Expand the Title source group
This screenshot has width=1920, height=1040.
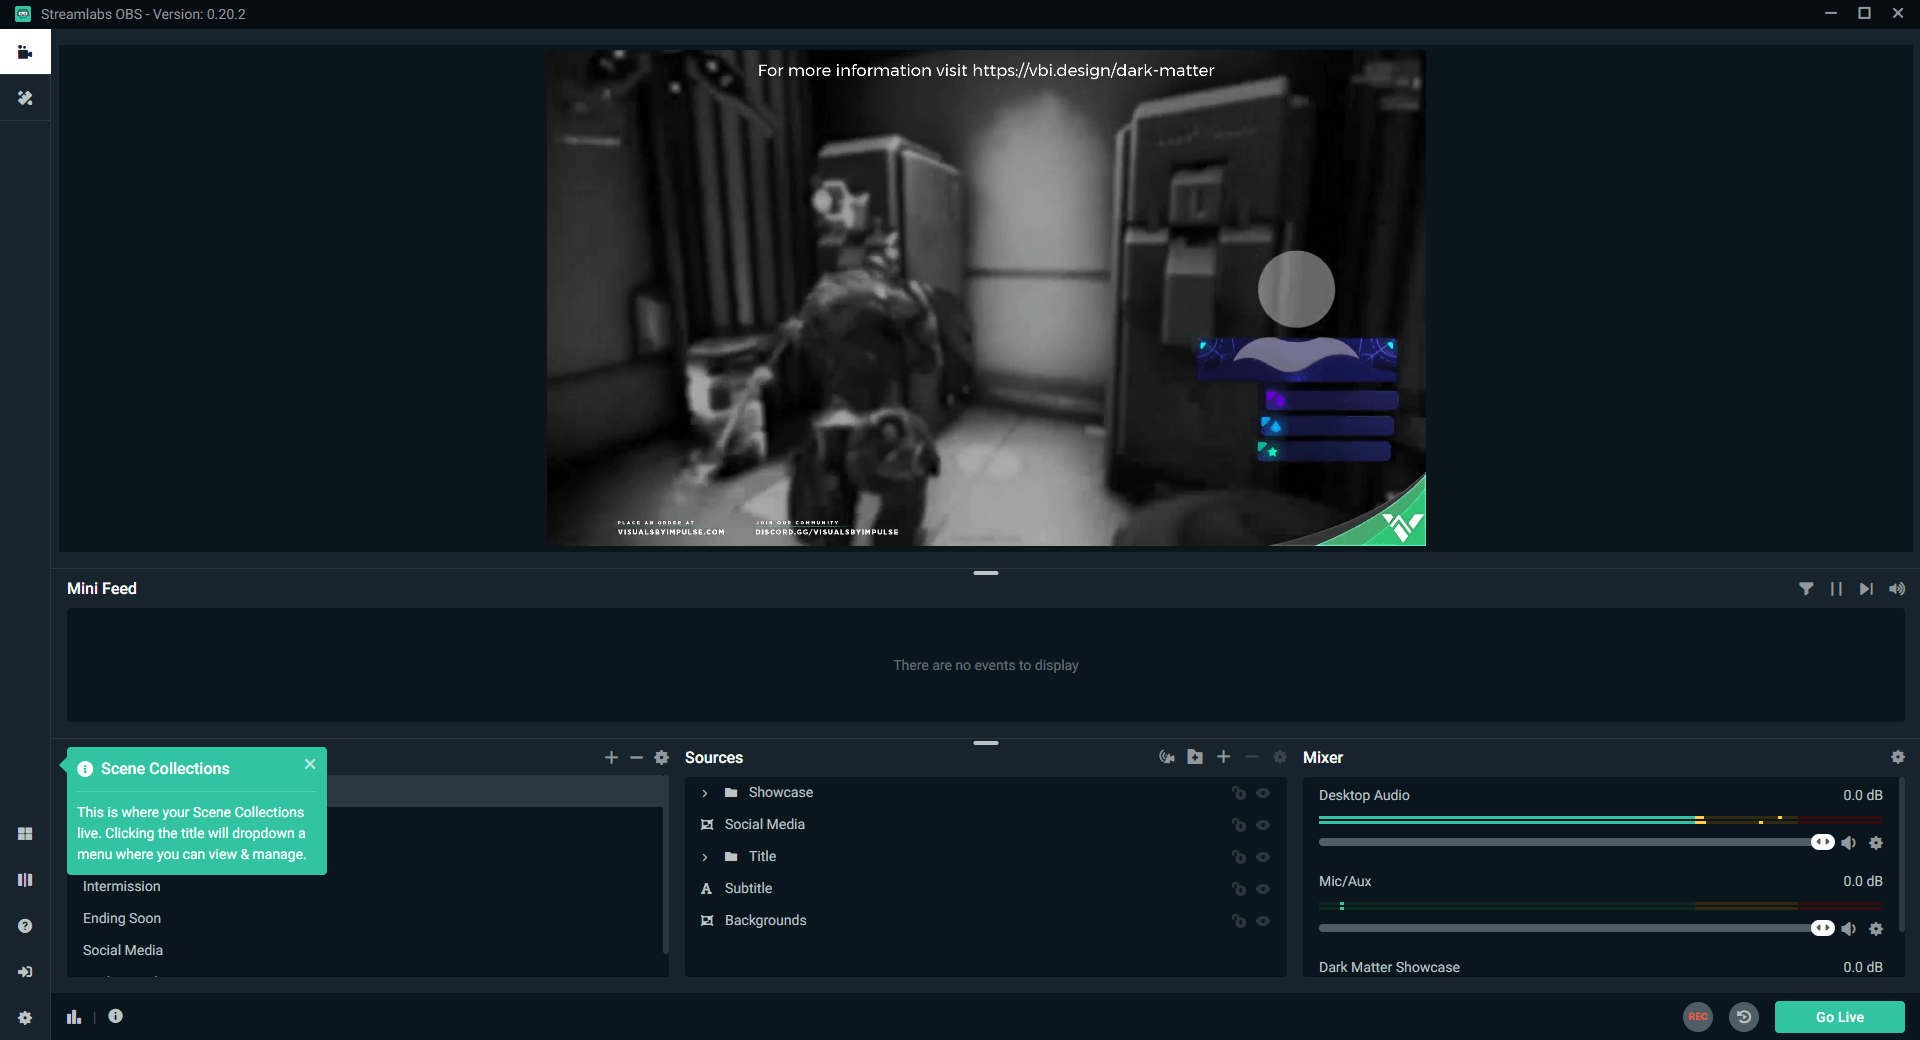click(x=704, y=857)
